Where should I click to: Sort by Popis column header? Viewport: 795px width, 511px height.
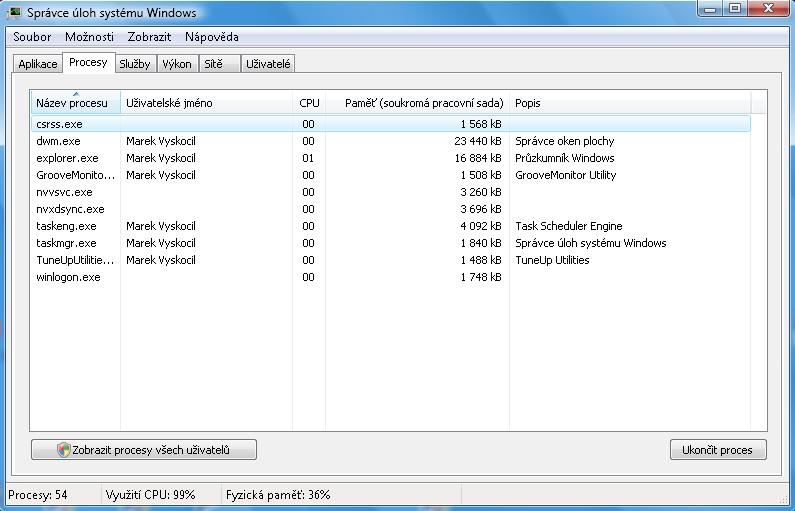[x=630, y=103]
